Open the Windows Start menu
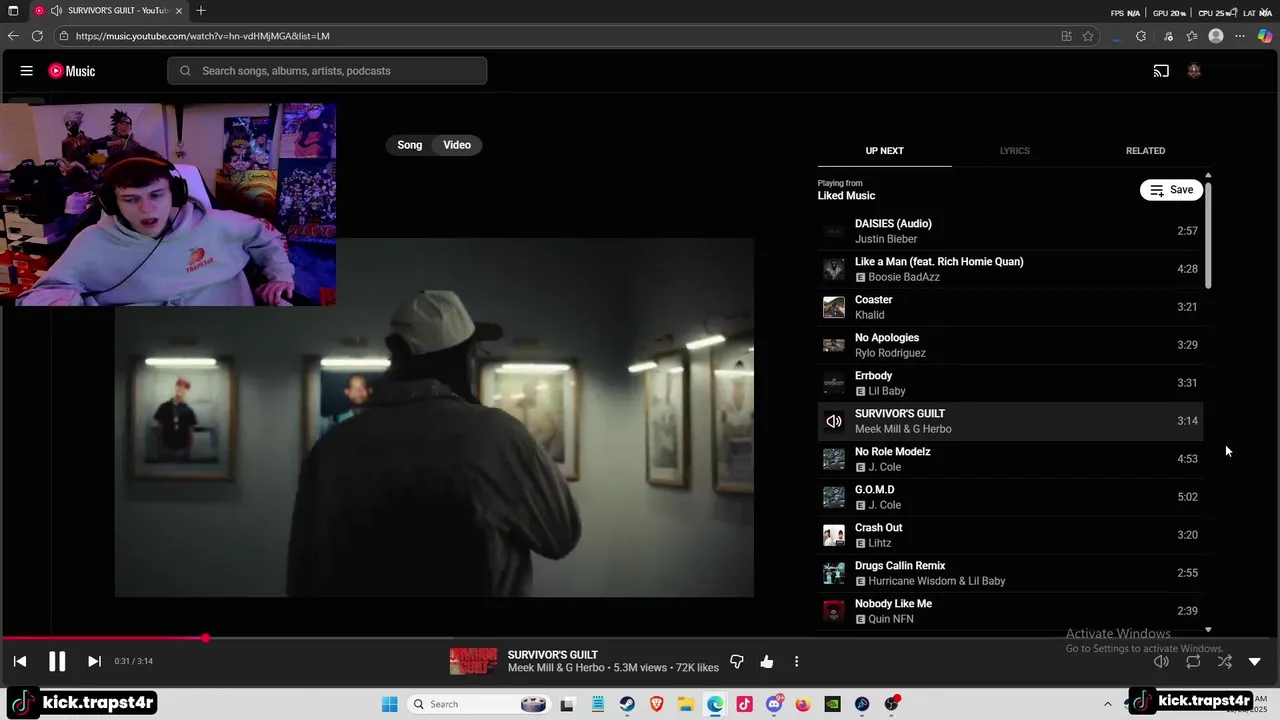The width and height of the screenshot is (1280, 720). [390, 704]
